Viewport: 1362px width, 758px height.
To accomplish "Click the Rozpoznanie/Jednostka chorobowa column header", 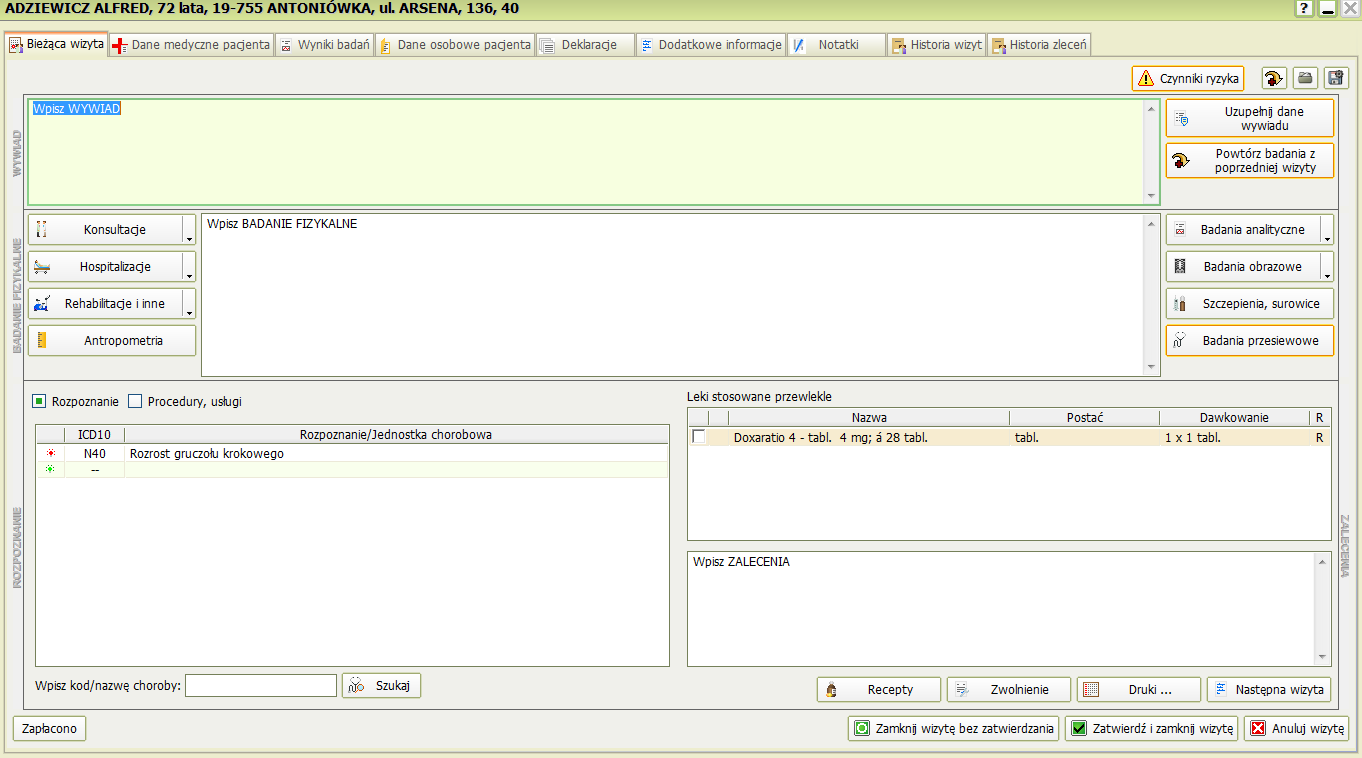I will pyautogui.click(x=396, y=434).
